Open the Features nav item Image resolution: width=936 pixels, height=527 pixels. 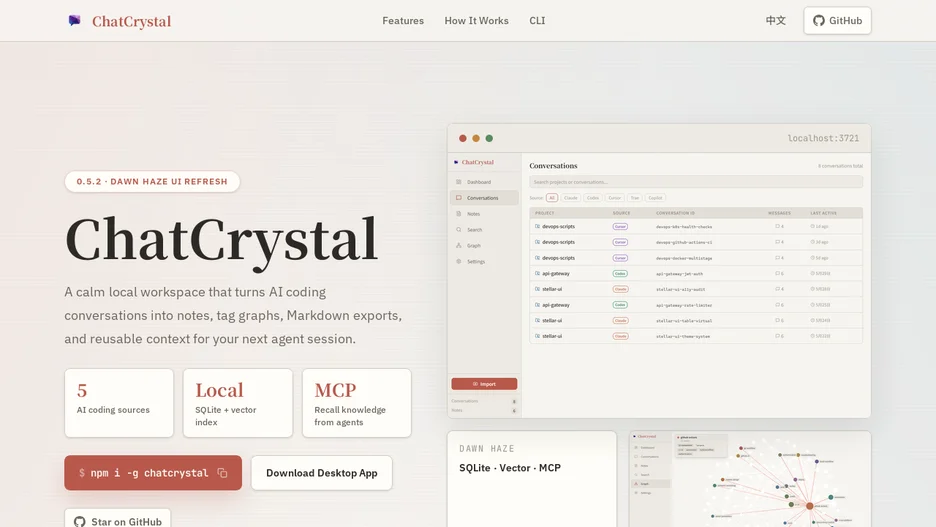[x=403, y=20]
